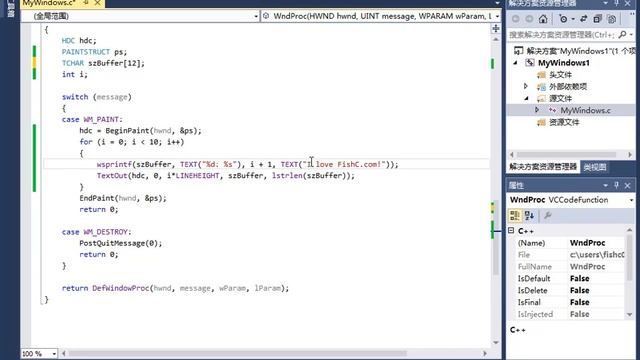The width and height of the screenshot is (640, 360).
Task: Click the IsInjected property False value
Action: tap(580, 314)
